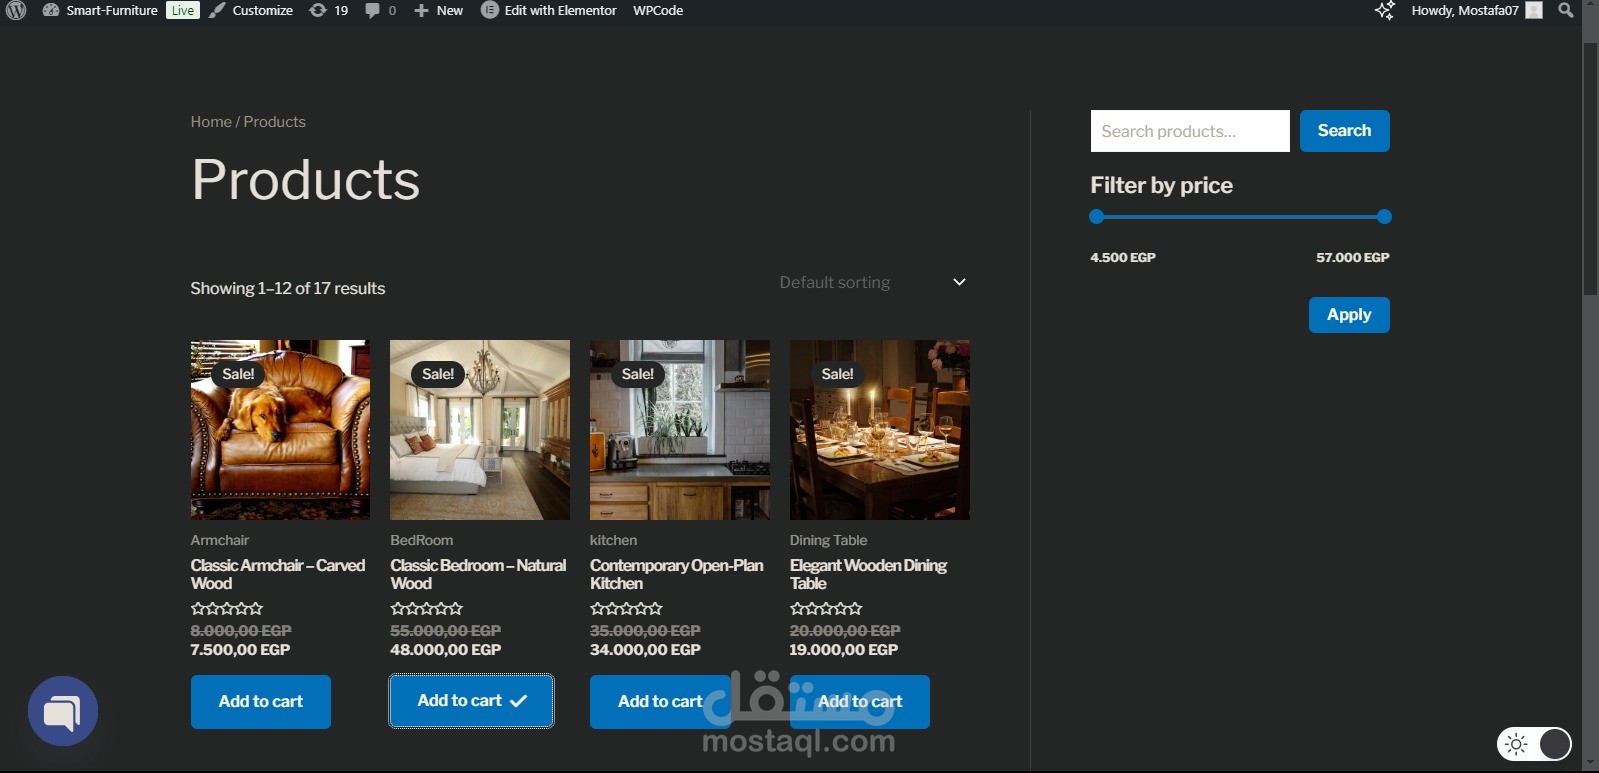Add Classic Armchair to cart
The height and width of the screenshot is (773, 1599).
pyautogui.click(x=261, y=702)
